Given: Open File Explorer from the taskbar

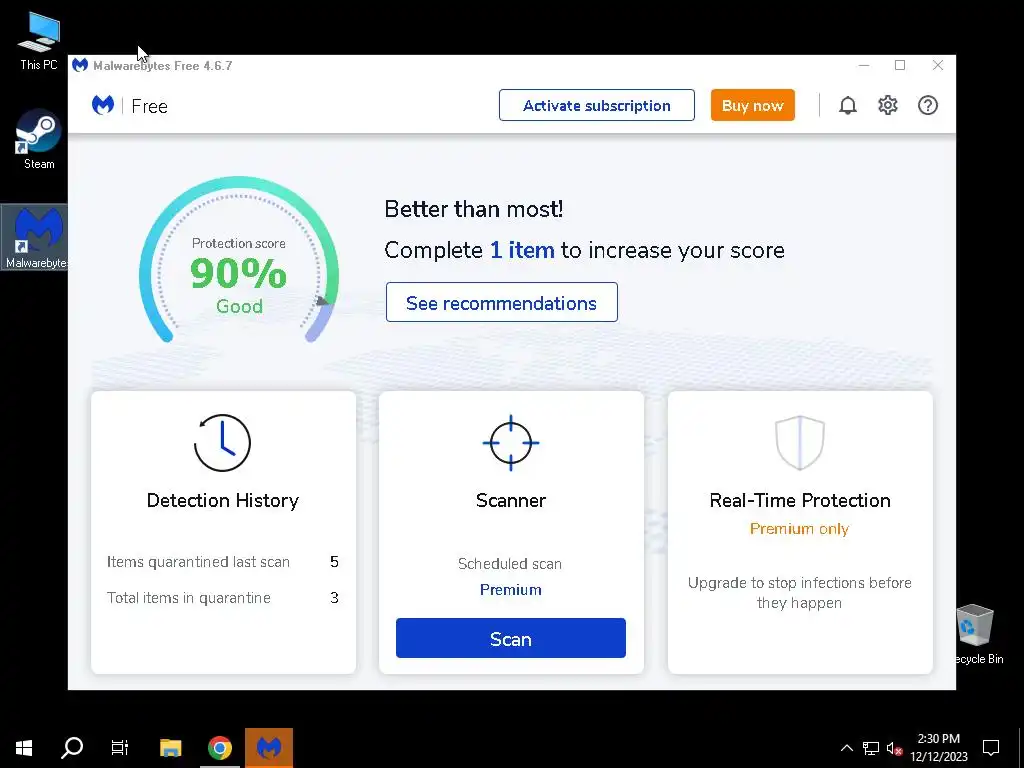Looking at the screenshot, I should pos(170,748).
